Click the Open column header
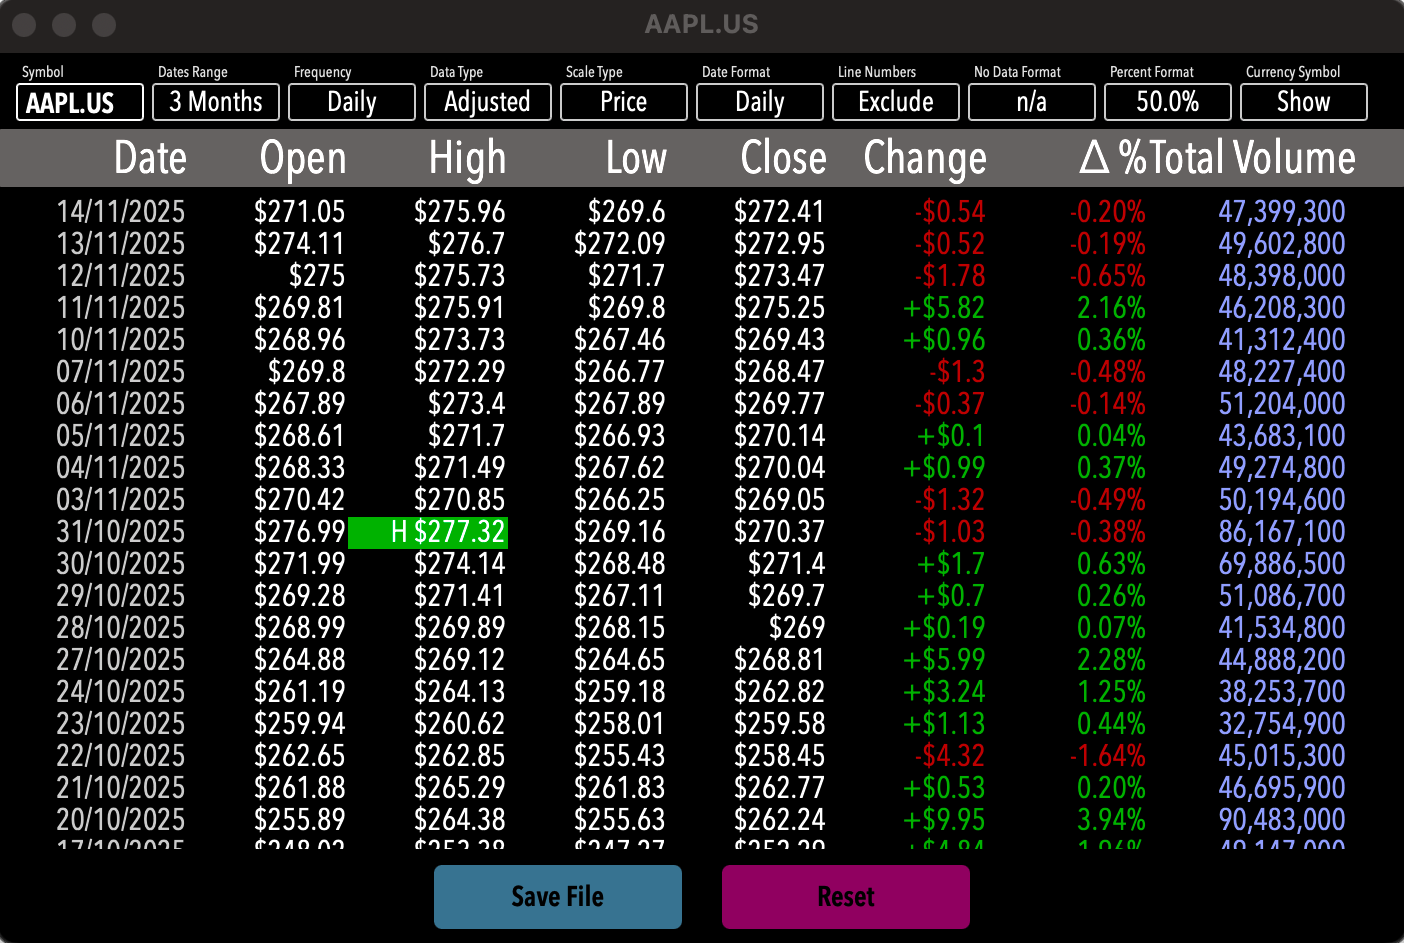Viewport: 1404px width, 943px height. [302, 158]
